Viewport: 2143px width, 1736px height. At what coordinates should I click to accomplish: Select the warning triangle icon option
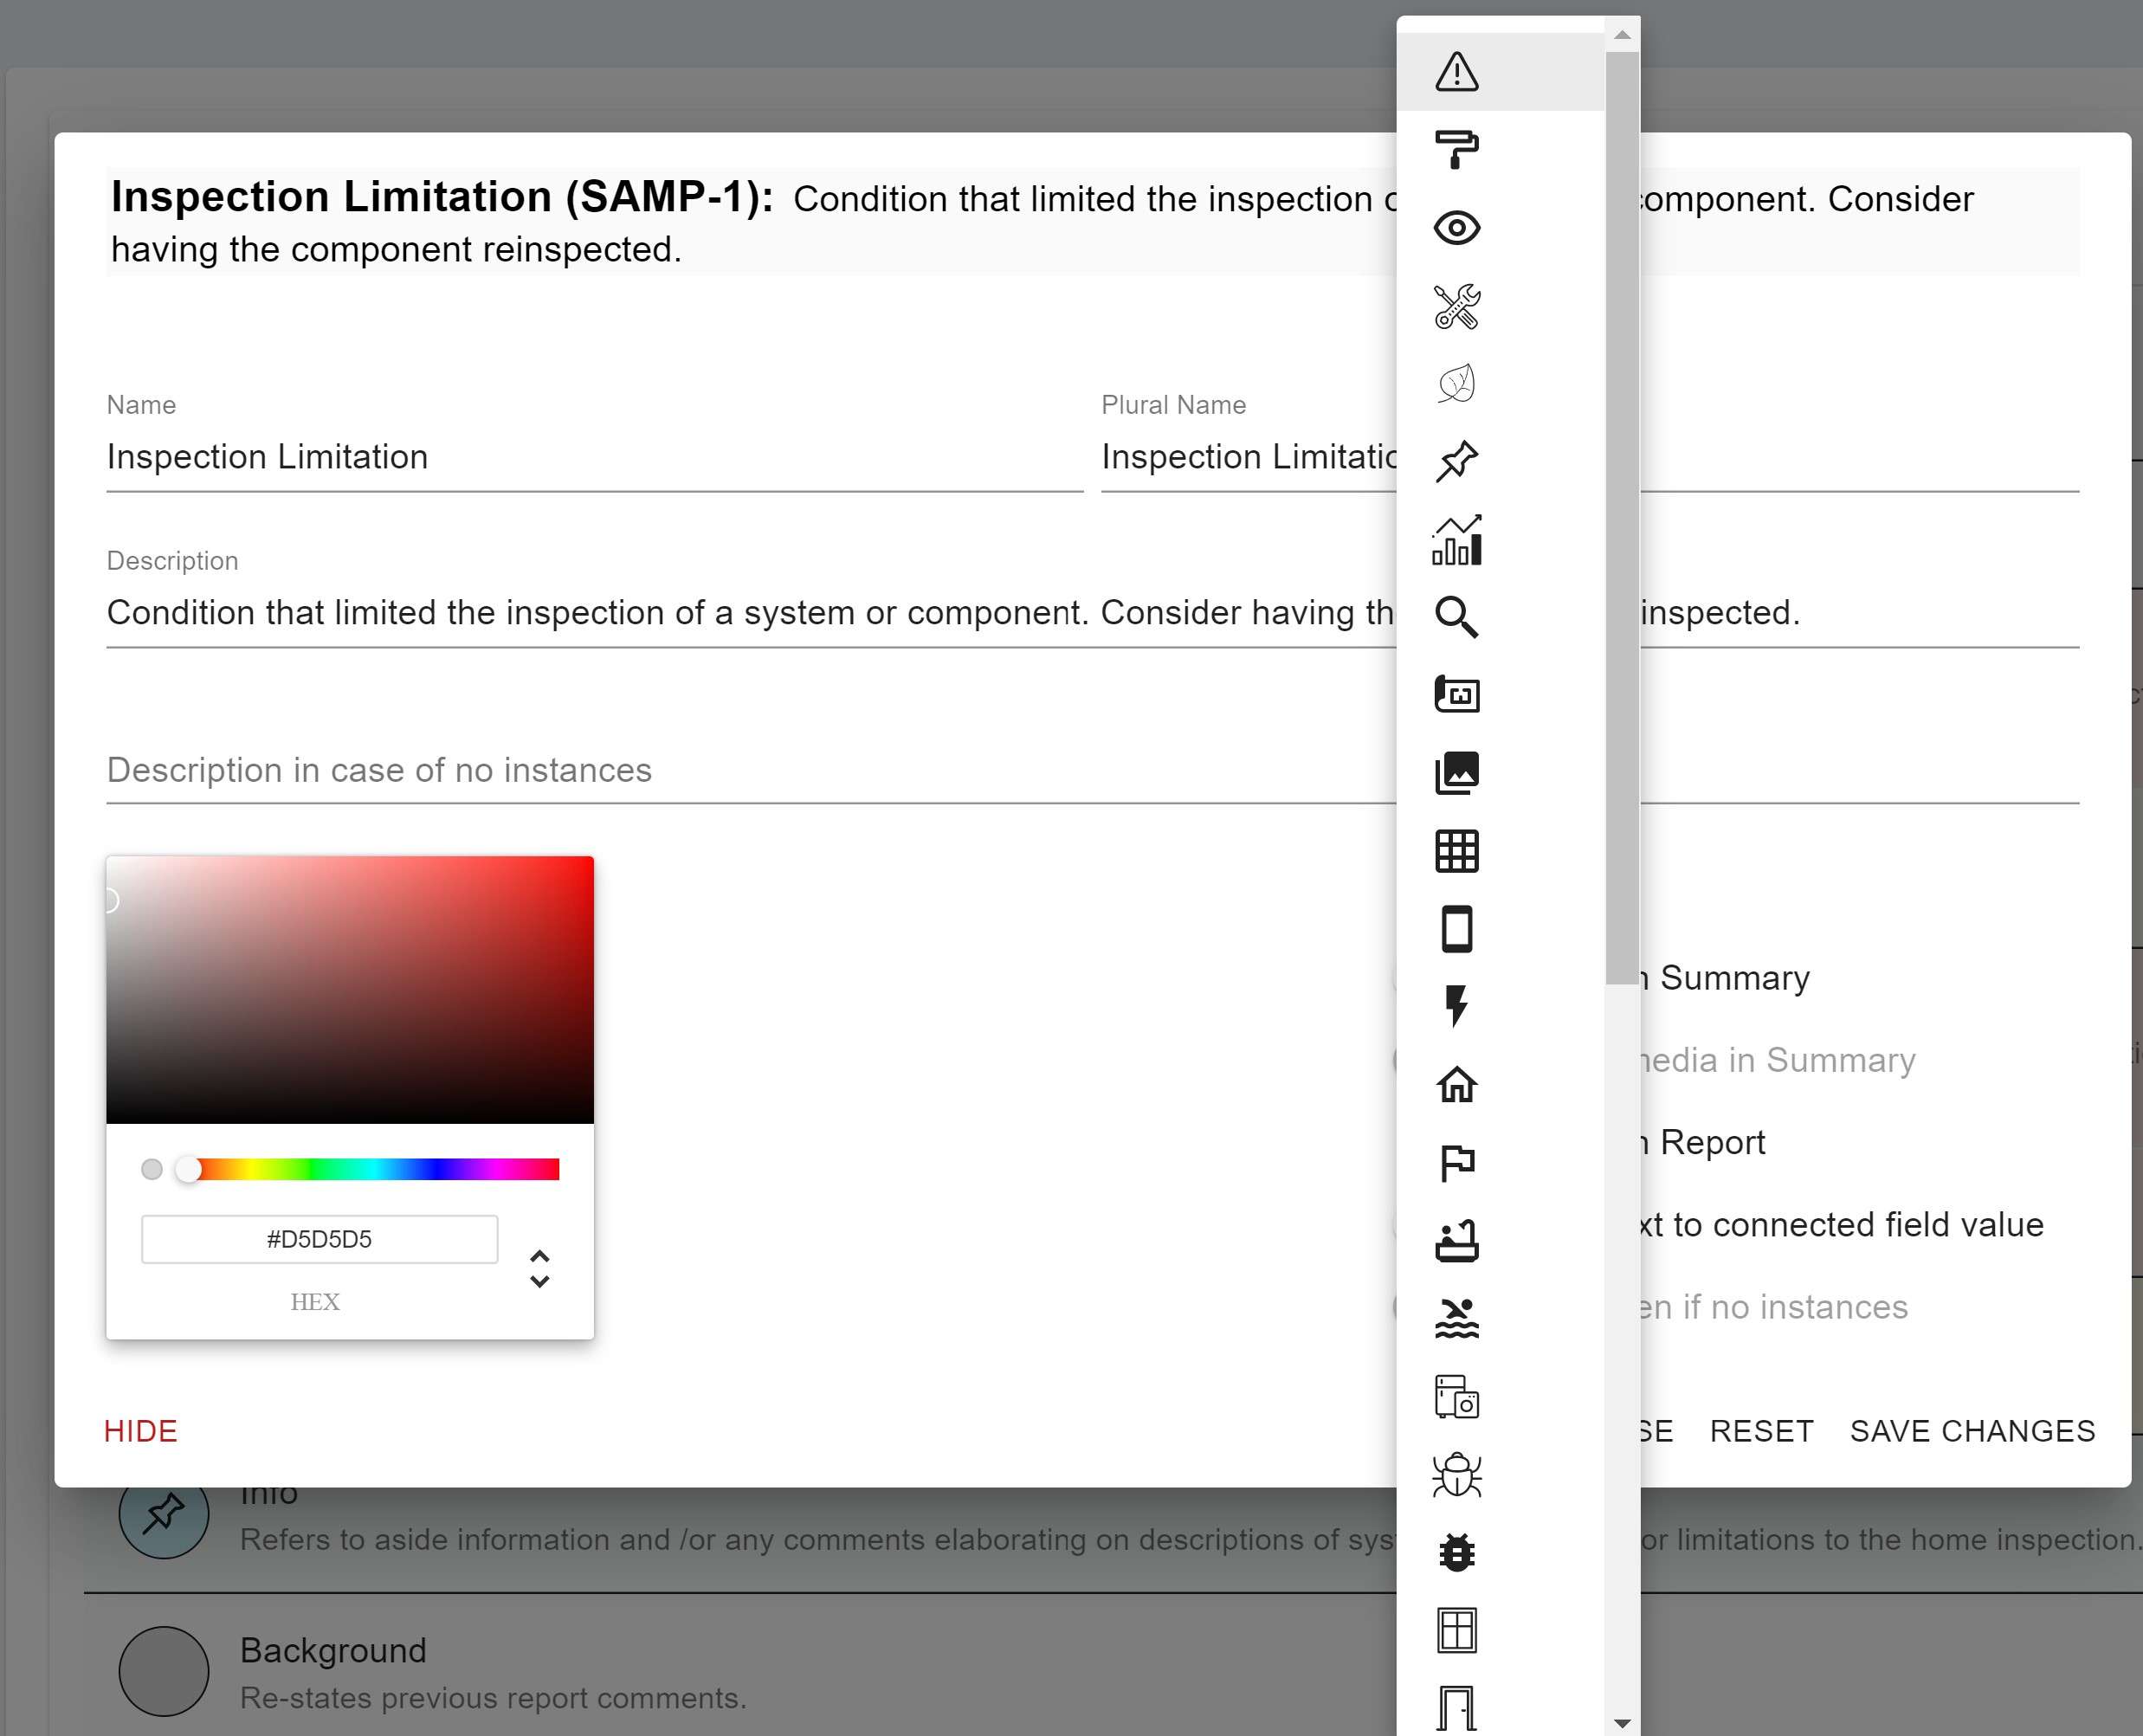pyautogui.click(x=1456, y=72)
